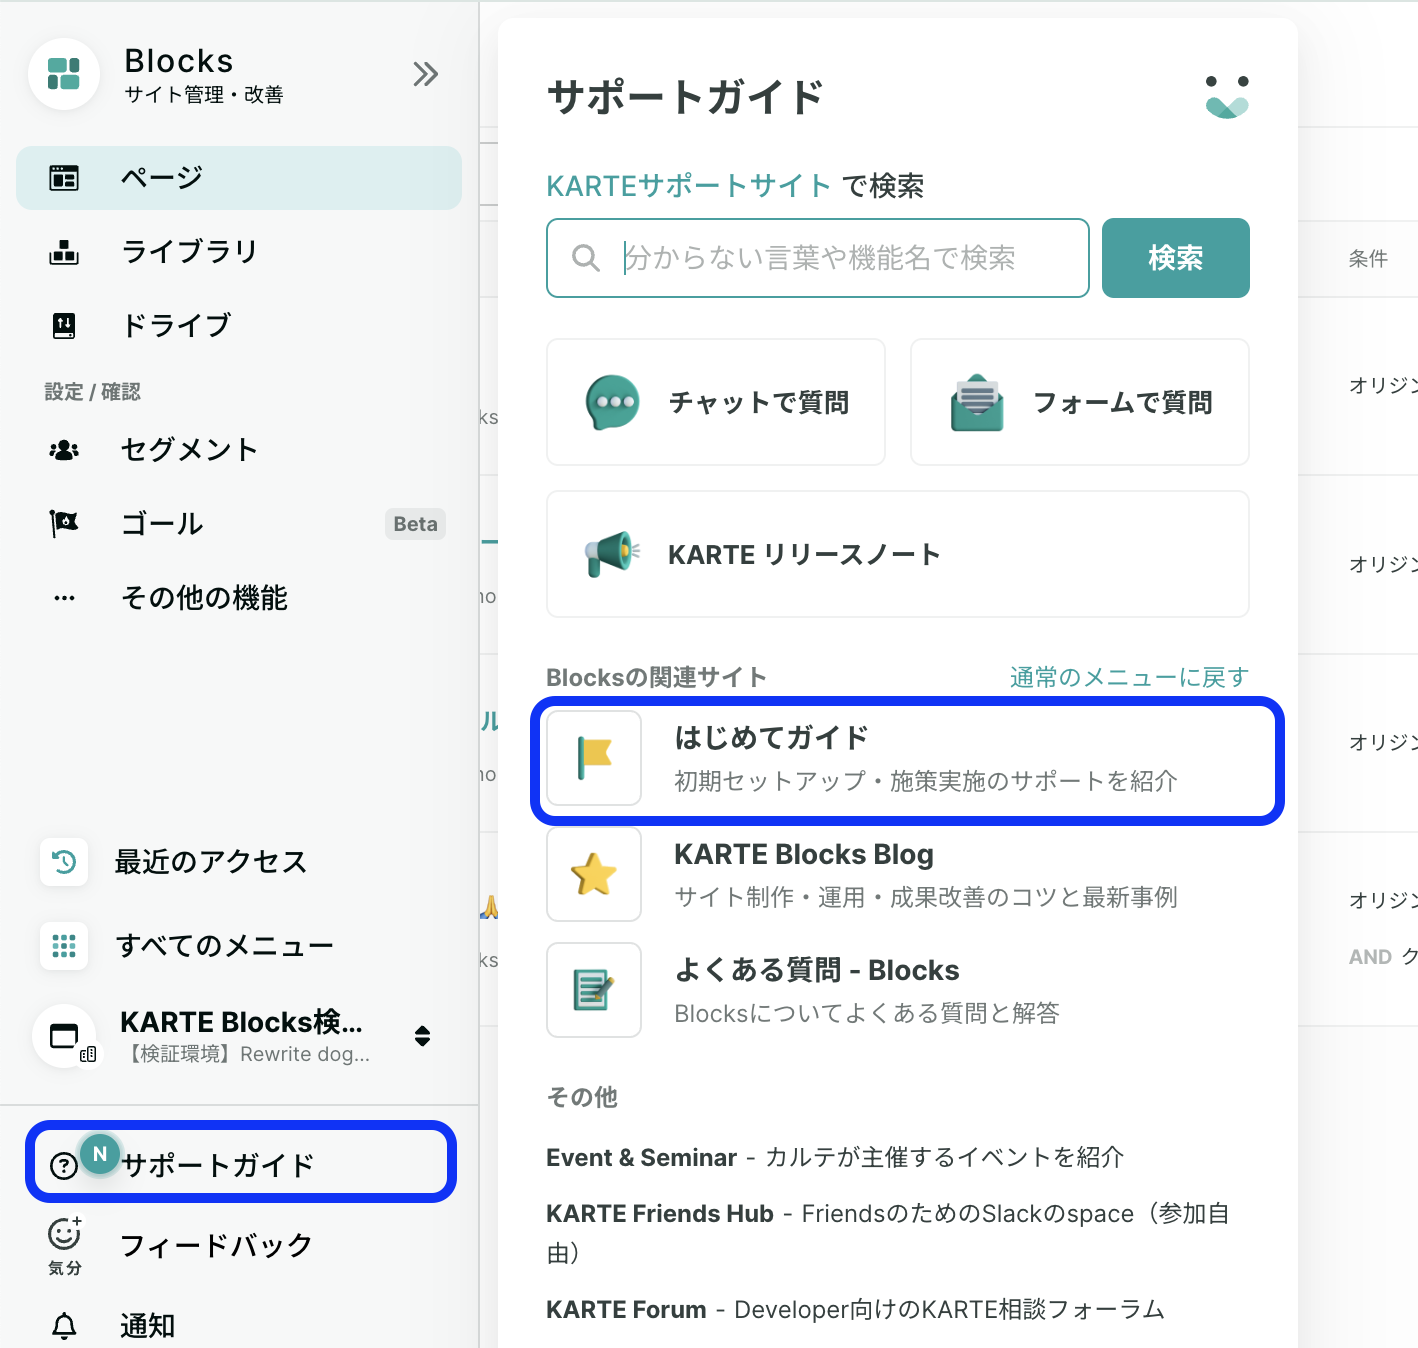
Task: Open the ドライブ menu item
Action: pyautogui.click(x=239, y=325)
